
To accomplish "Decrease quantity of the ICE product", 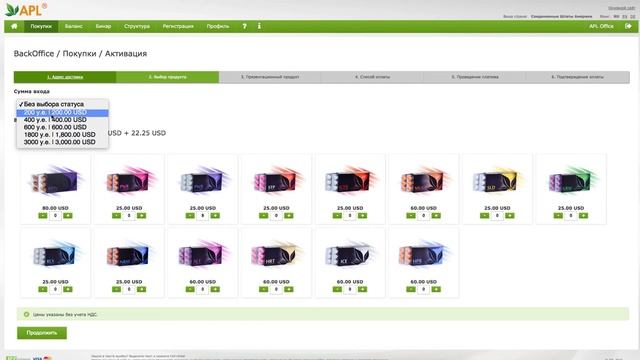I will tap(337, 289).
